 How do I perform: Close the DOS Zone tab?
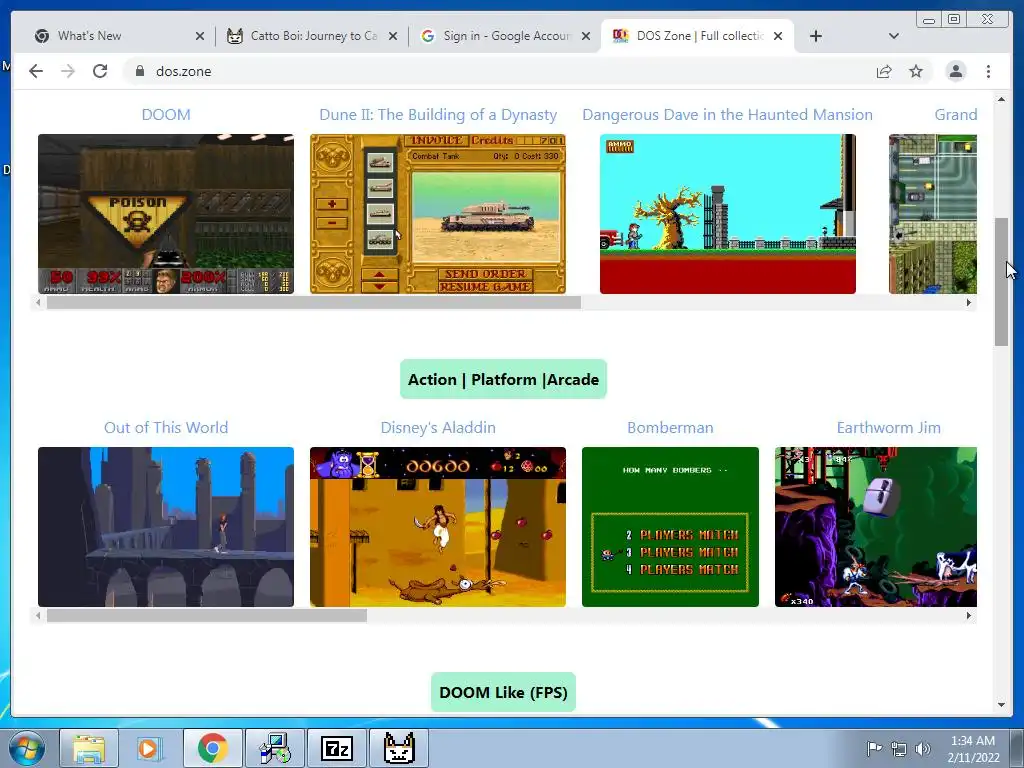tap(778, 36)
